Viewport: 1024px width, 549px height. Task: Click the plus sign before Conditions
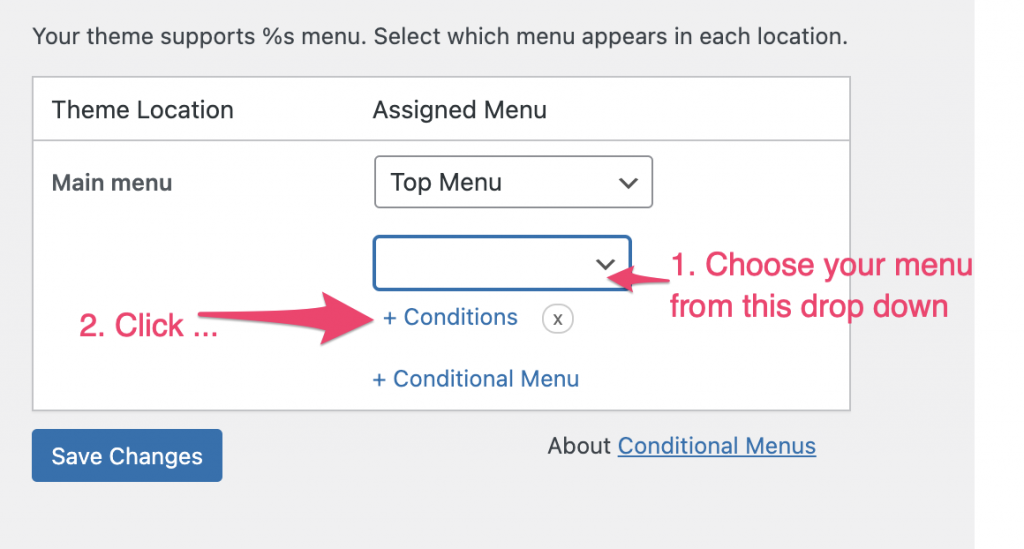pyautogui.click(x=390, y=318)
